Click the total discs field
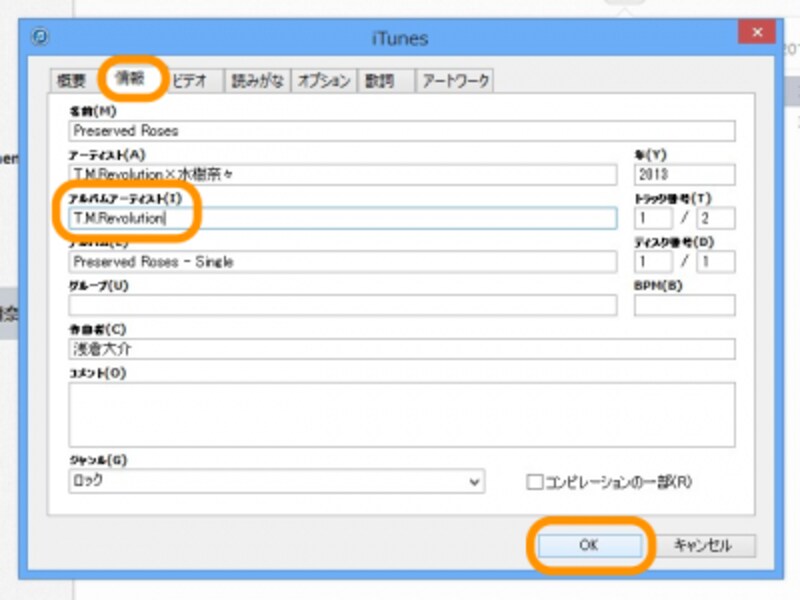Screen dimensions: 800x600 click(716, 262)
